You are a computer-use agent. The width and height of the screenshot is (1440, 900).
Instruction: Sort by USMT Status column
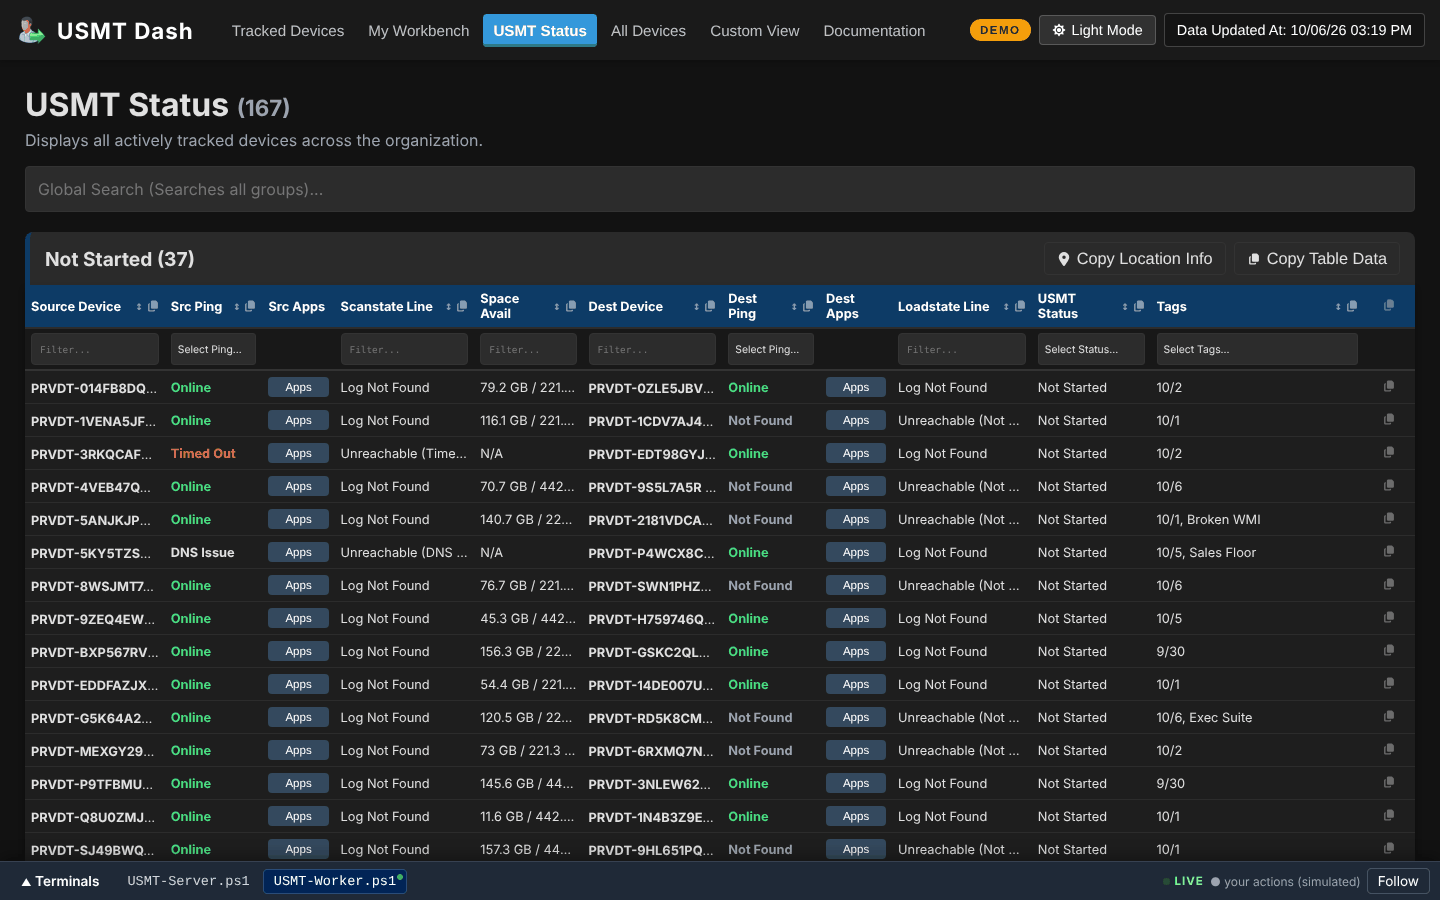pyautogui.click(x=1125, y=307)
